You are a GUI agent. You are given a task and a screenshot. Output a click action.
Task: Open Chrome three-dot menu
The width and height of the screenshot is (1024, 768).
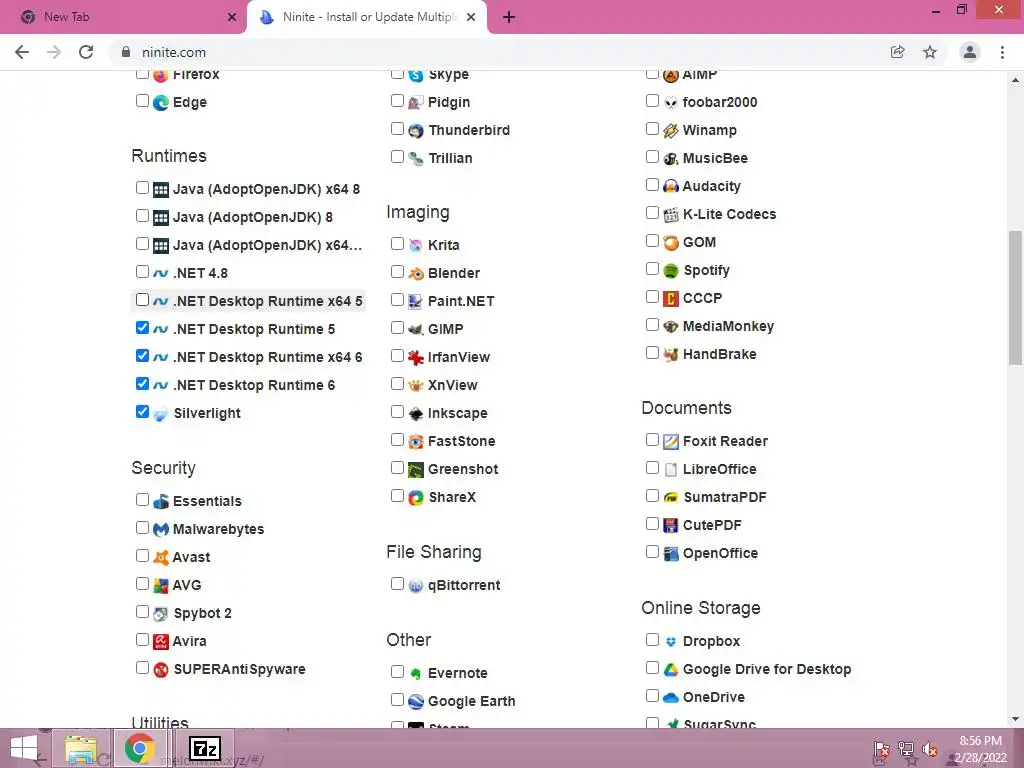pyautogui.click(x=1002, y=52)
